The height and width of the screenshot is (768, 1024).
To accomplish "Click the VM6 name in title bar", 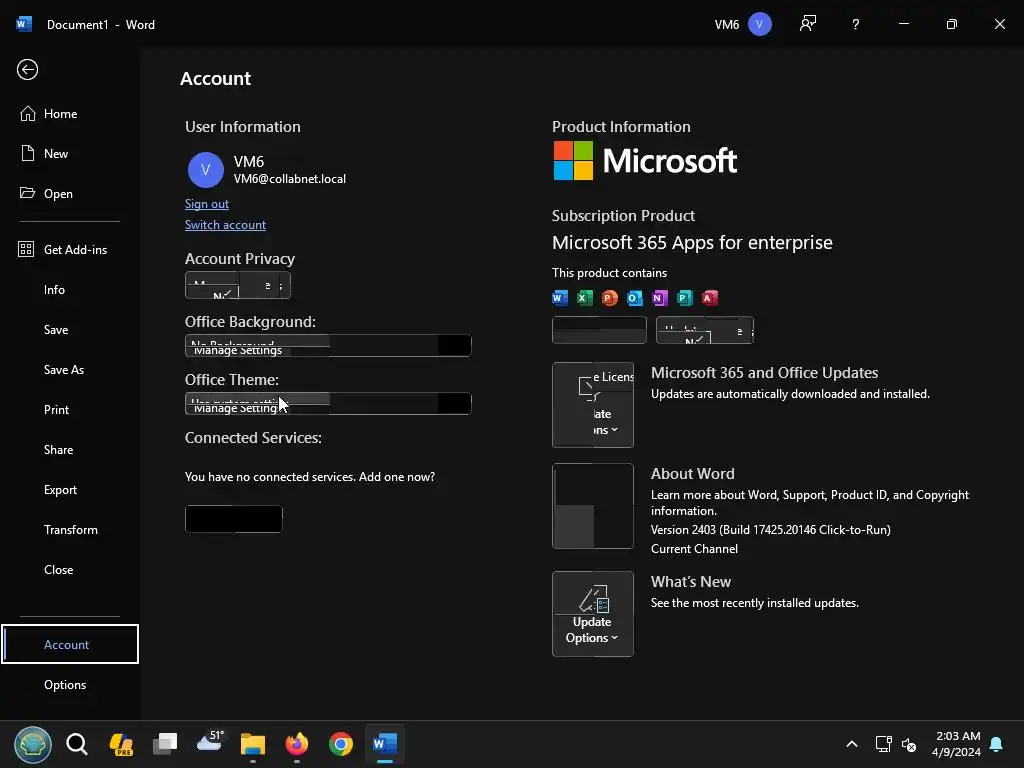I will pyautogui.click(x=726, y=24).
